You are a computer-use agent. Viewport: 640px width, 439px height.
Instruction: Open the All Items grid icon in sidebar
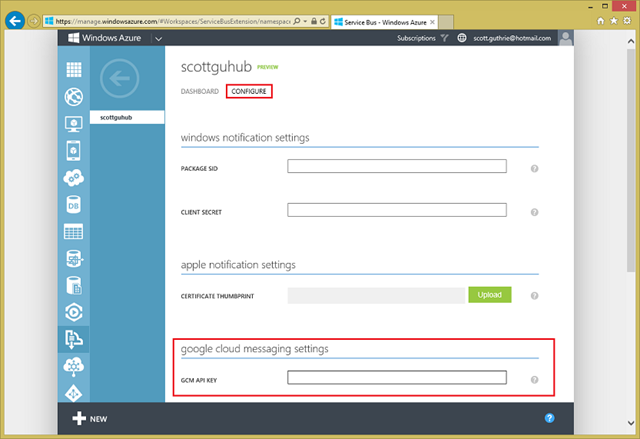tap(74, 70)
